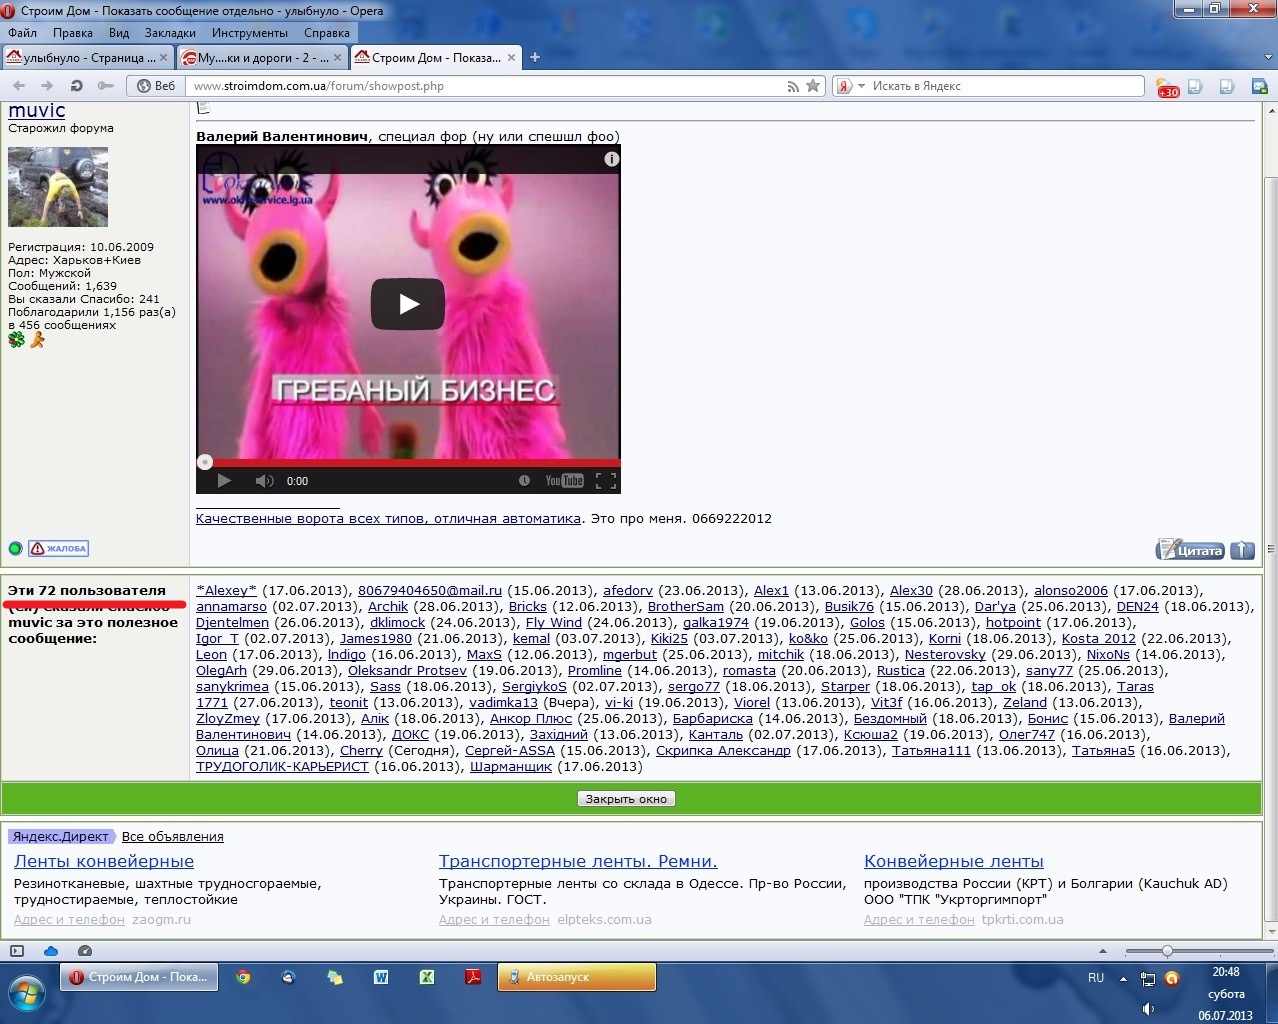Viewport: 1278px width, 1024px height.
Task: Go forward with the browser forward arrow
Action: (47, 86)
